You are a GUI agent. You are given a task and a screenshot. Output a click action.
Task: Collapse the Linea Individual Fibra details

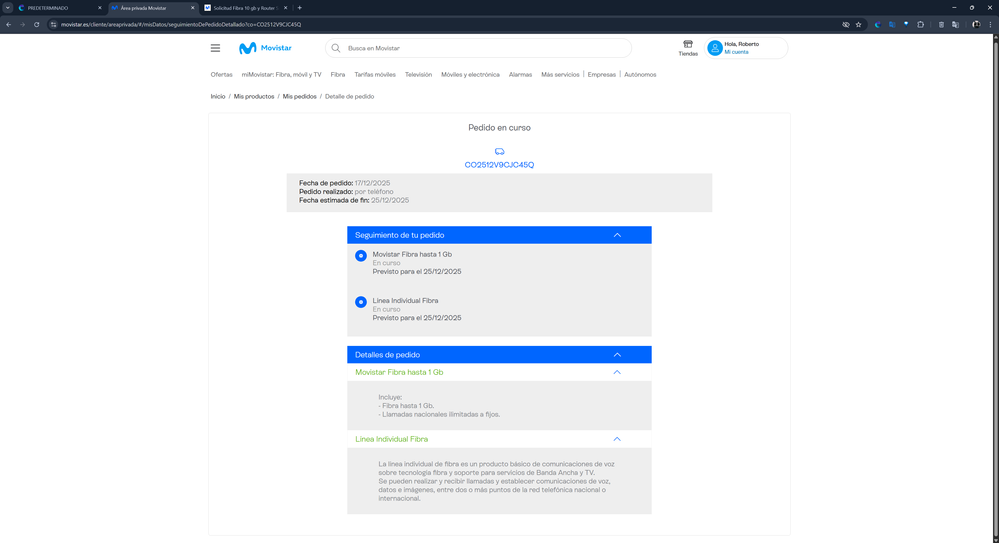[617, 439]
